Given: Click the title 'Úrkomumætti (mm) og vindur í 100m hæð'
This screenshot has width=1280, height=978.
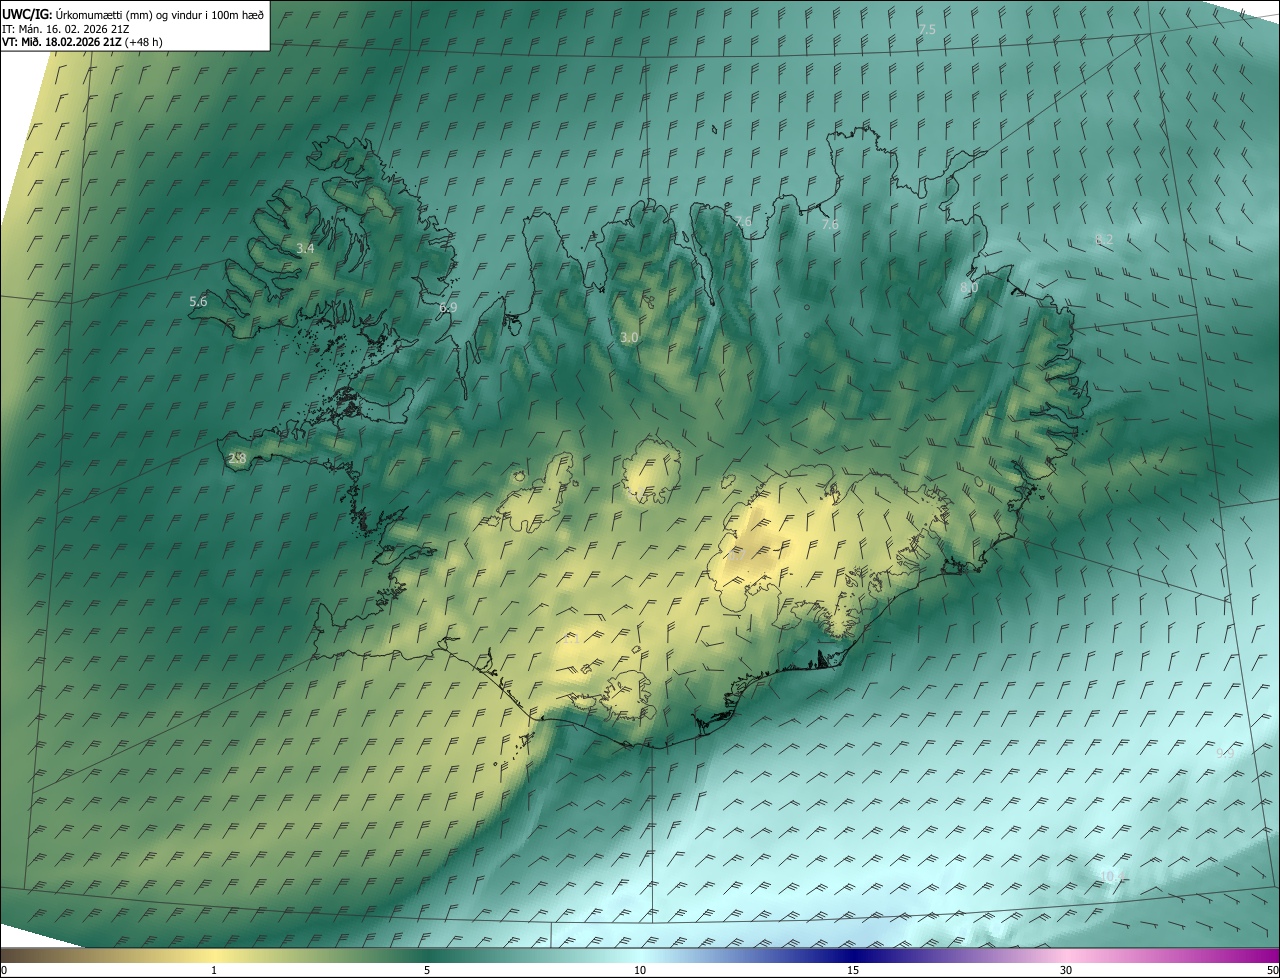Looking at the screenshot, I should (x=161, y=14).
